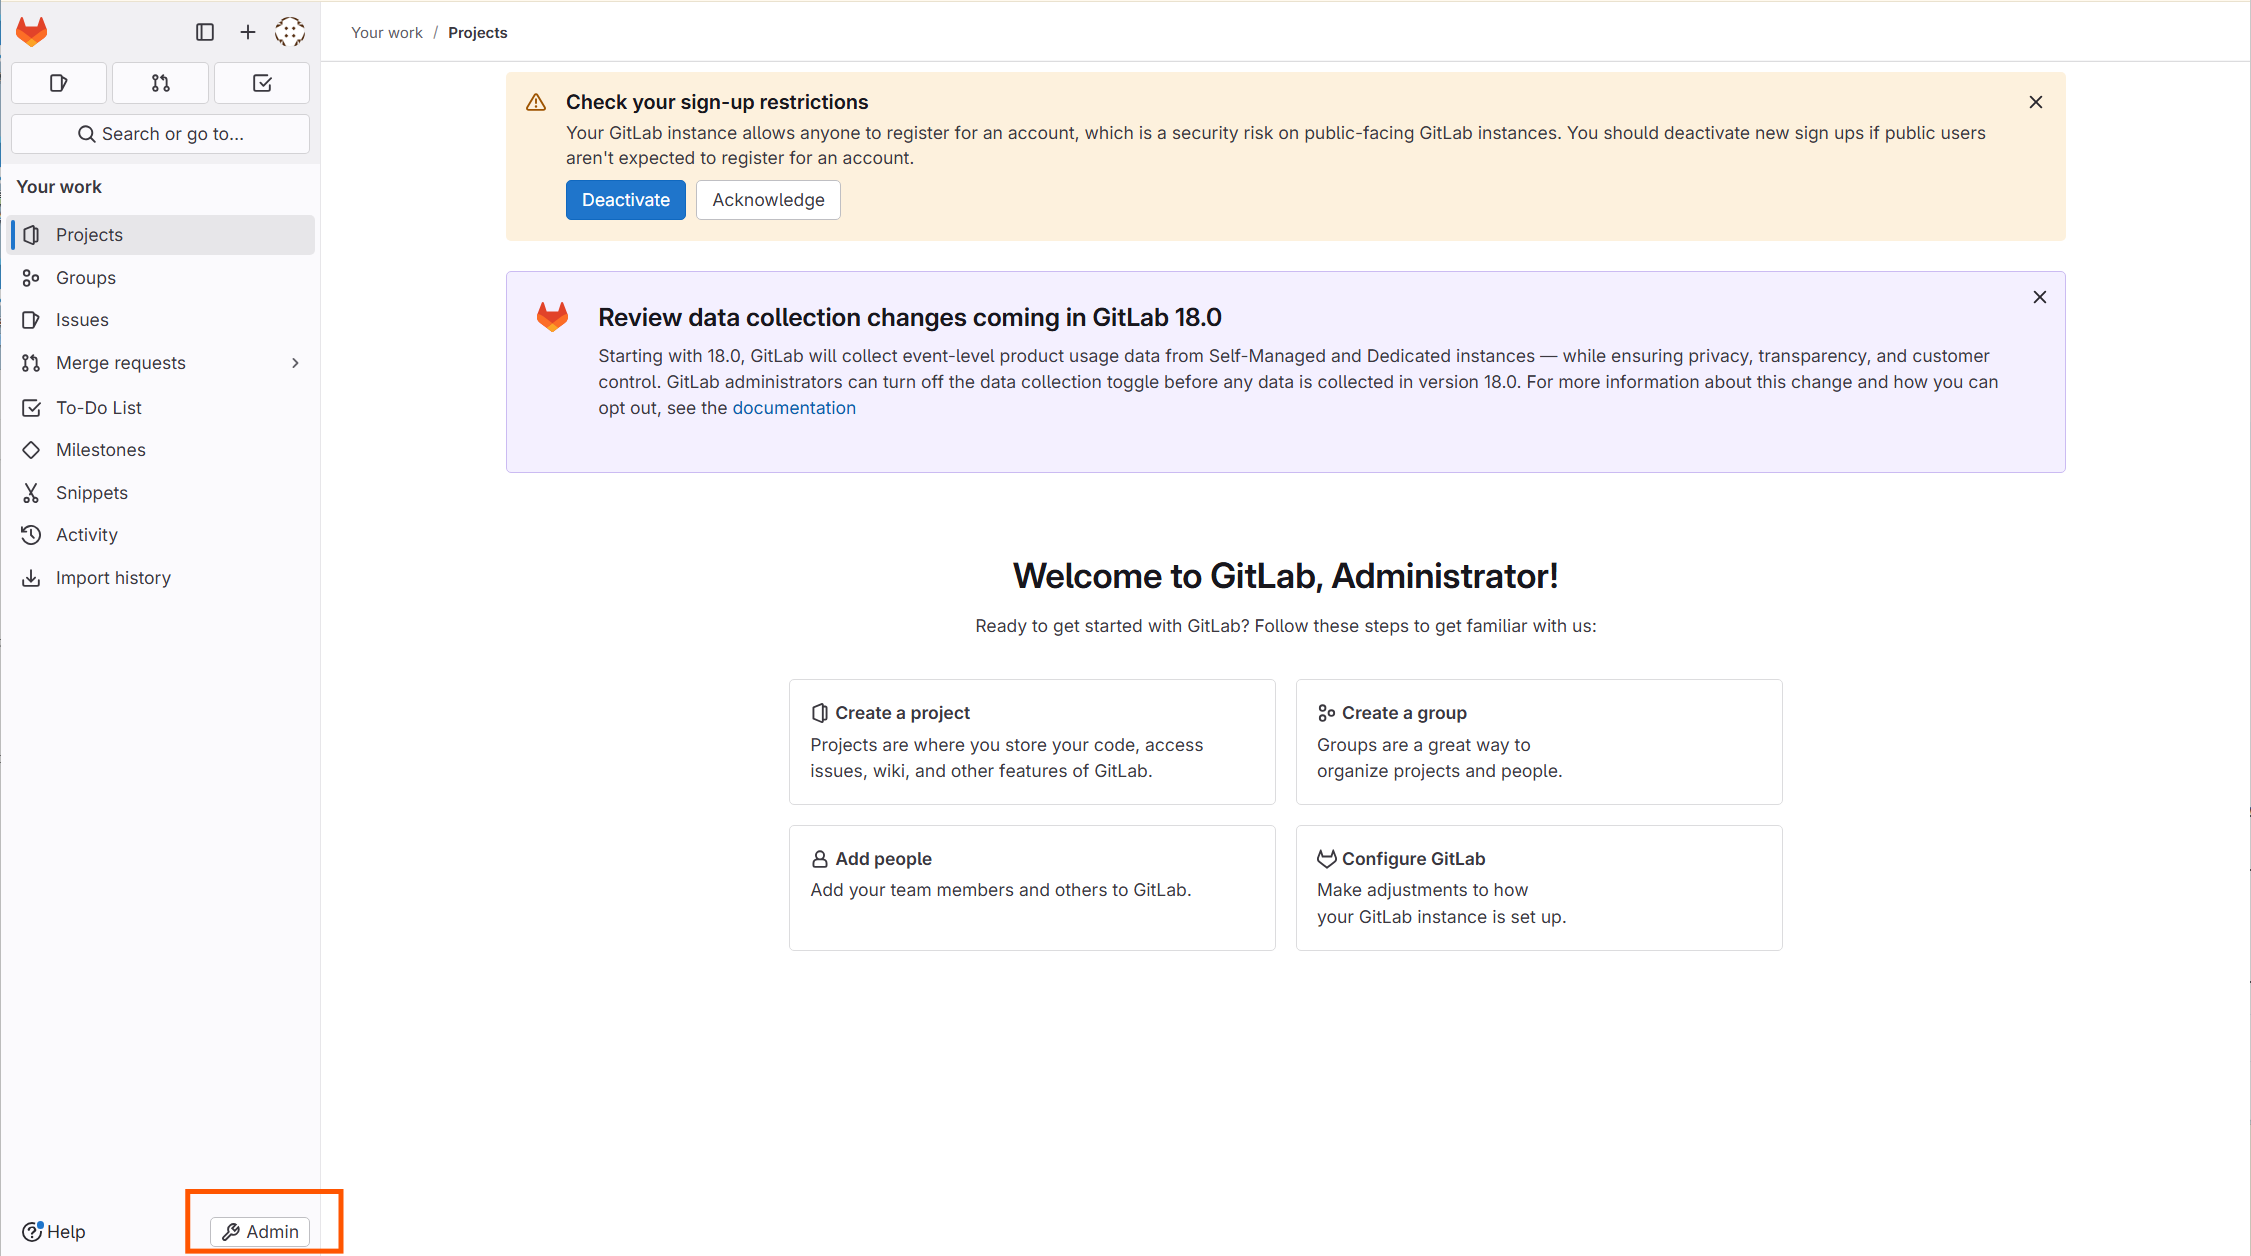Open the Create new plus menu
This screenshot has height=1256, width=2251.
click(x=248, y=32)
